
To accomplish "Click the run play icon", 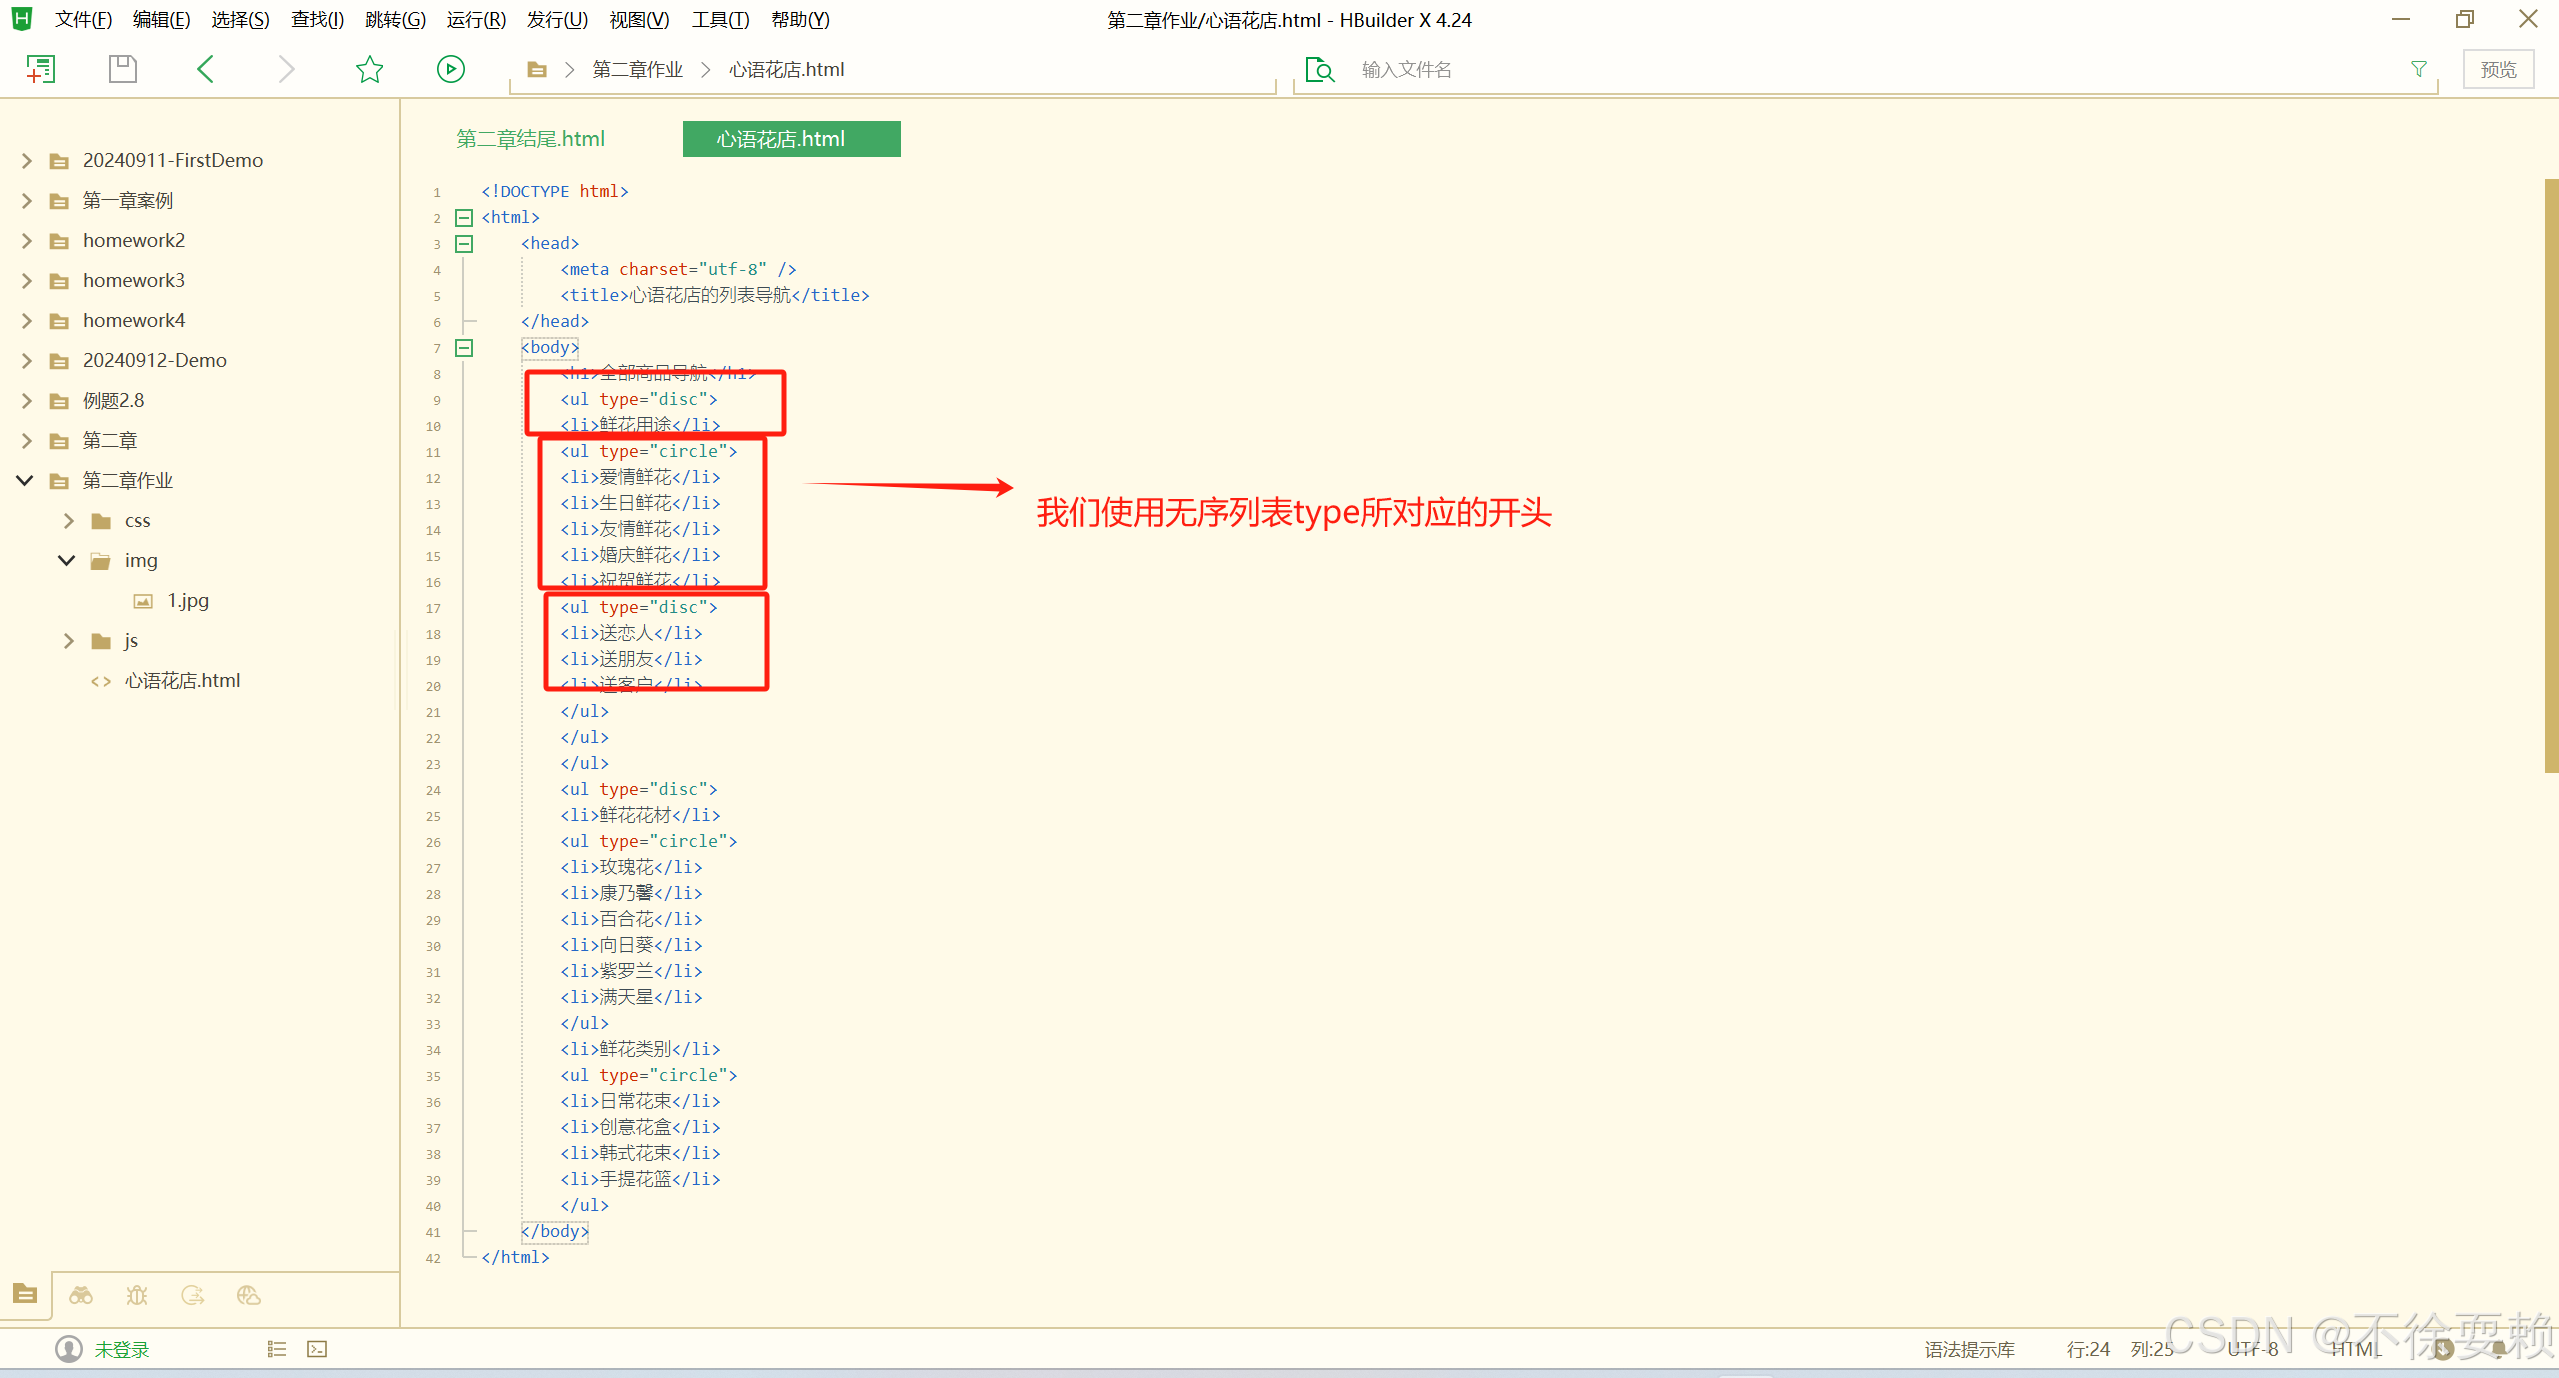I will (450, 69).
